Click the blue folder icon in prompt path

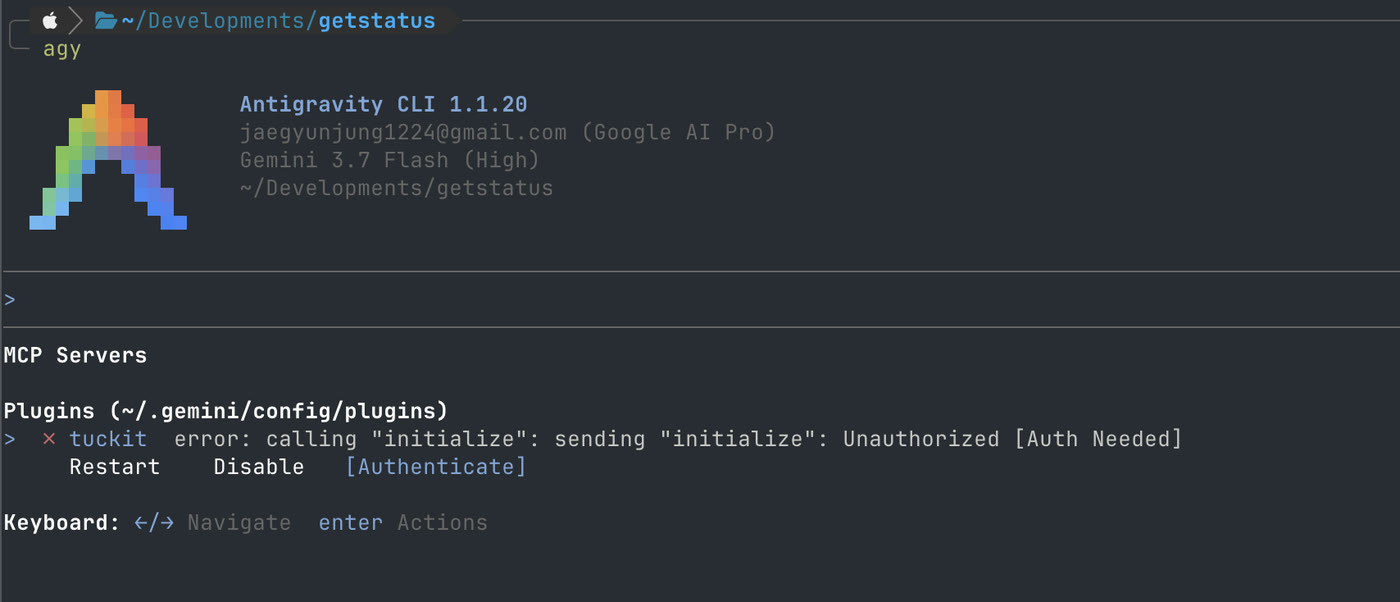pos(105,20)
